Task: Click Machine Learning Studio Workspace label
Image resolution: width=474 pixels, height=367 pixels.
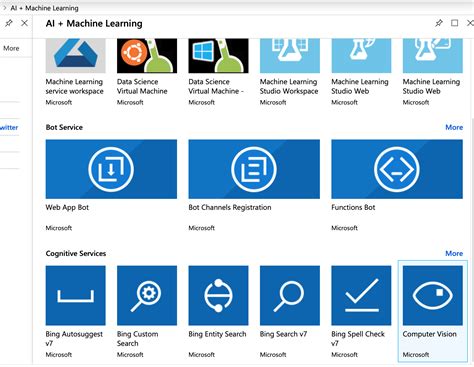Action: 289,86
